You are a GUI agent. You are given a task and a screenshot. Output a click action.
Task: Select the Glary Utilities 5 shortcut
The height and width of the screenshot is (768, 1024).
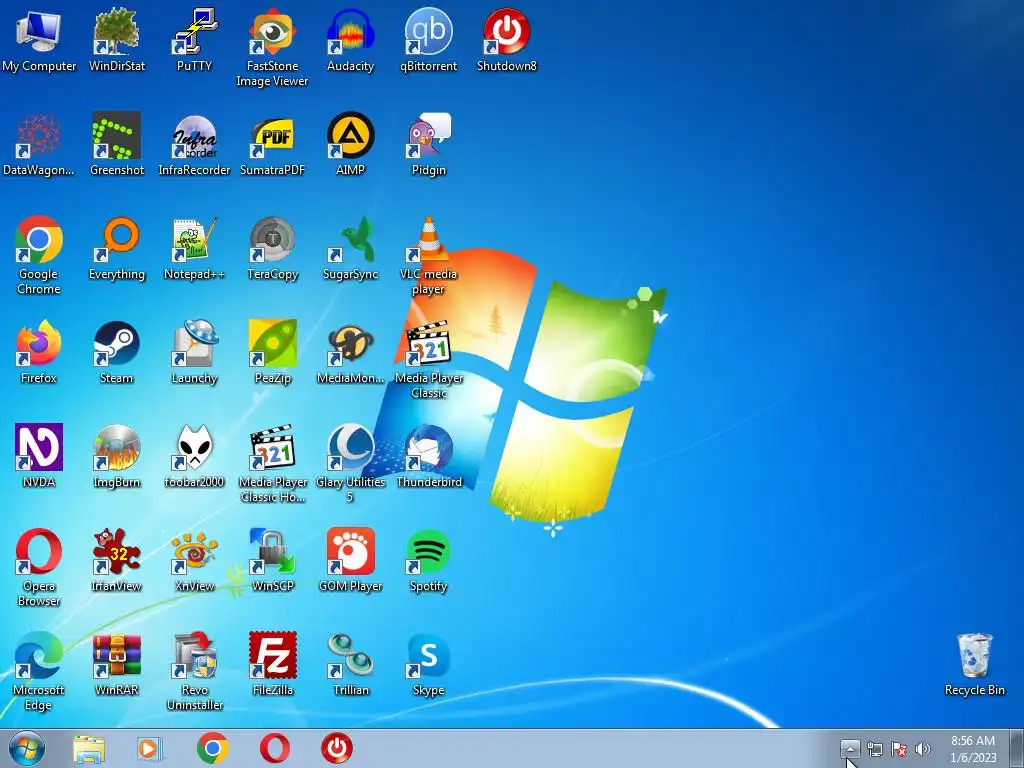pyautogui.click(x=350, y=463)
